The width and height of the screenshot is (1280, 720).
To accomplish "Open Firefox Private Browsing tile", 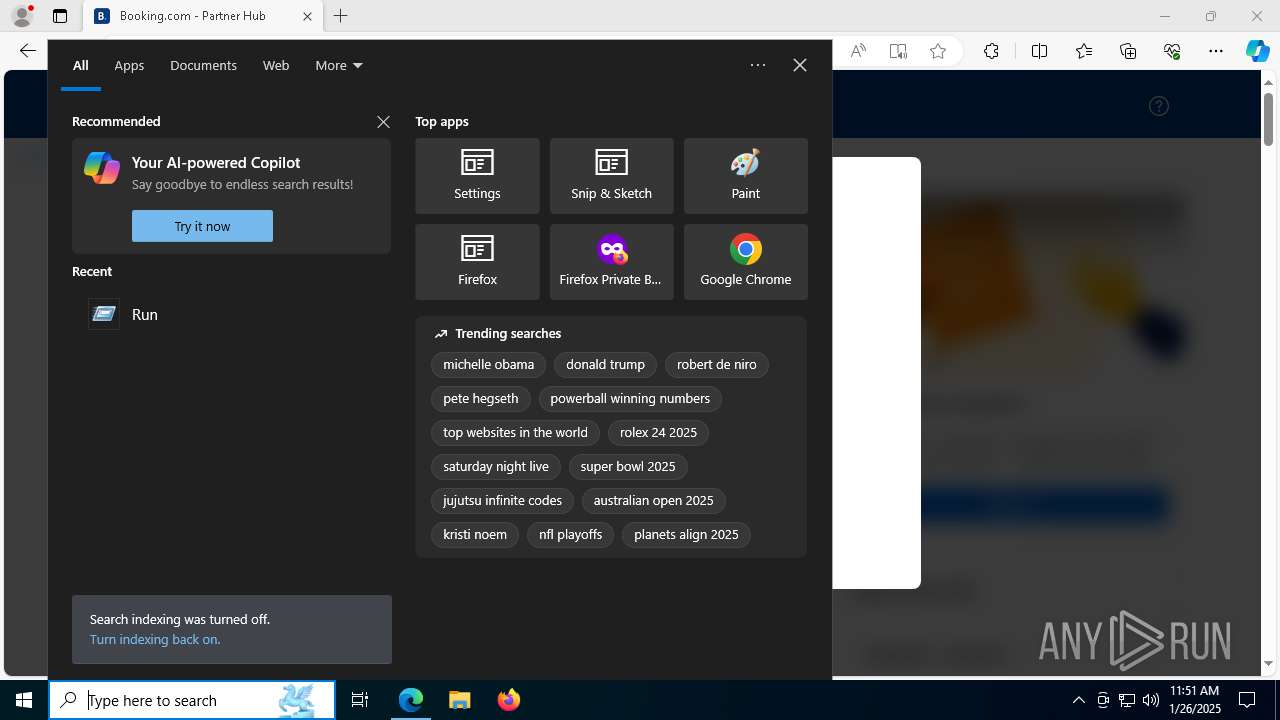I will 611,262.
